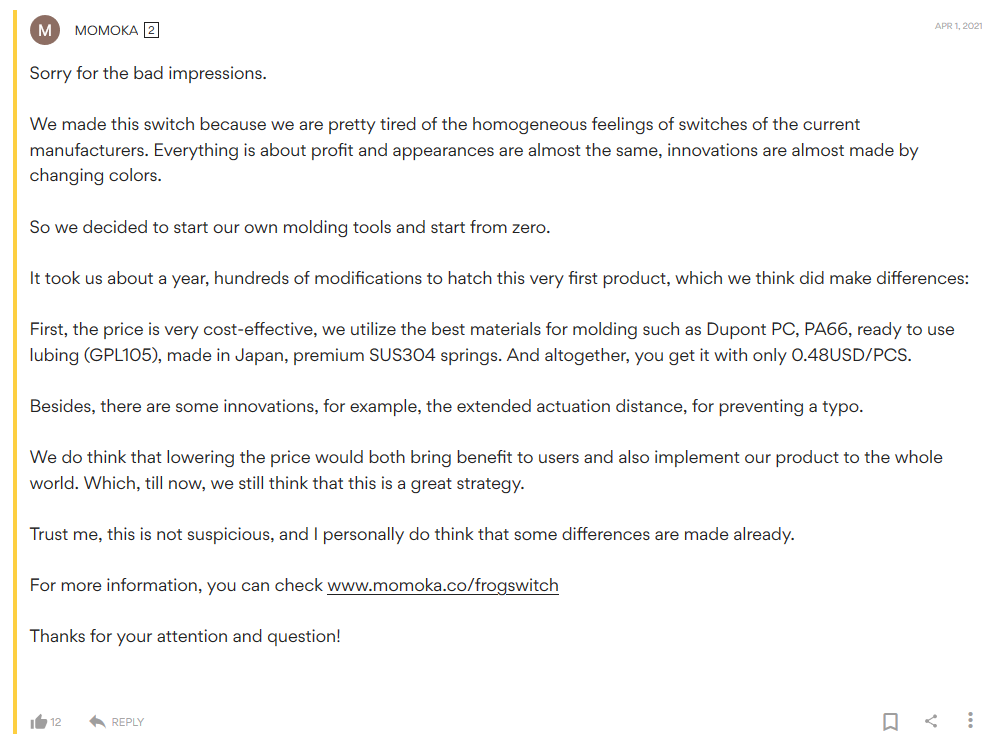Click the sentence about extended actuation distance
This screenshot has width=997, height=747.
[446, 406]
